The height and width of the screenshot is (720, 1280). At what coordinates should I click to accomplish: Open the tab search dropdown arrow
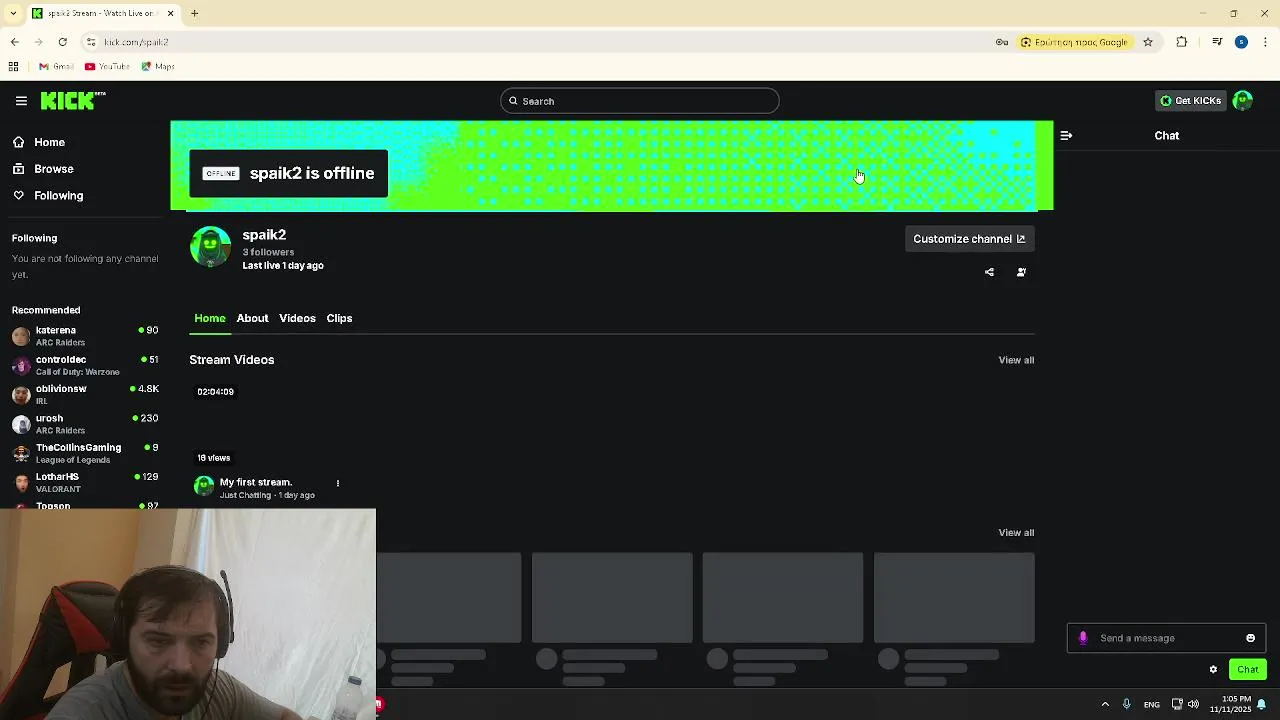[12, 14]
